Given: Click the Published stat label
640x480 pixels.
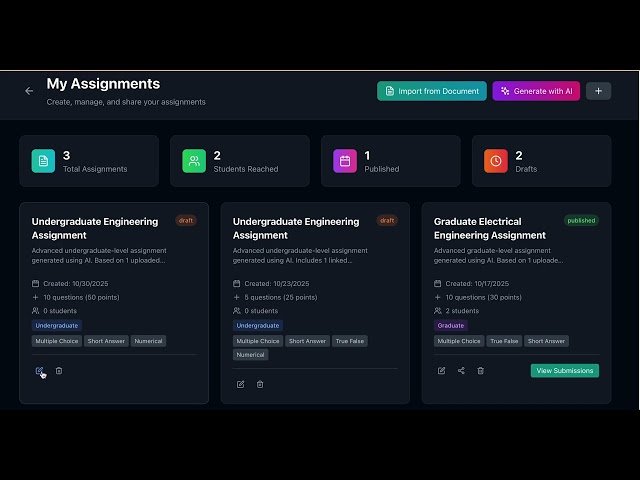Looking at the screenshot, I should click(382, 169).
